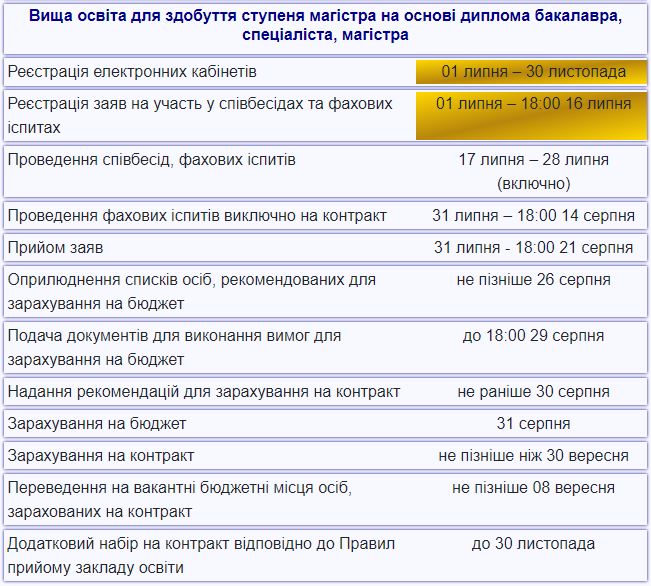Select the 'не пізніше ніж 30 вересня' cell
Screen dimensions: 651x586
point(533,456)
